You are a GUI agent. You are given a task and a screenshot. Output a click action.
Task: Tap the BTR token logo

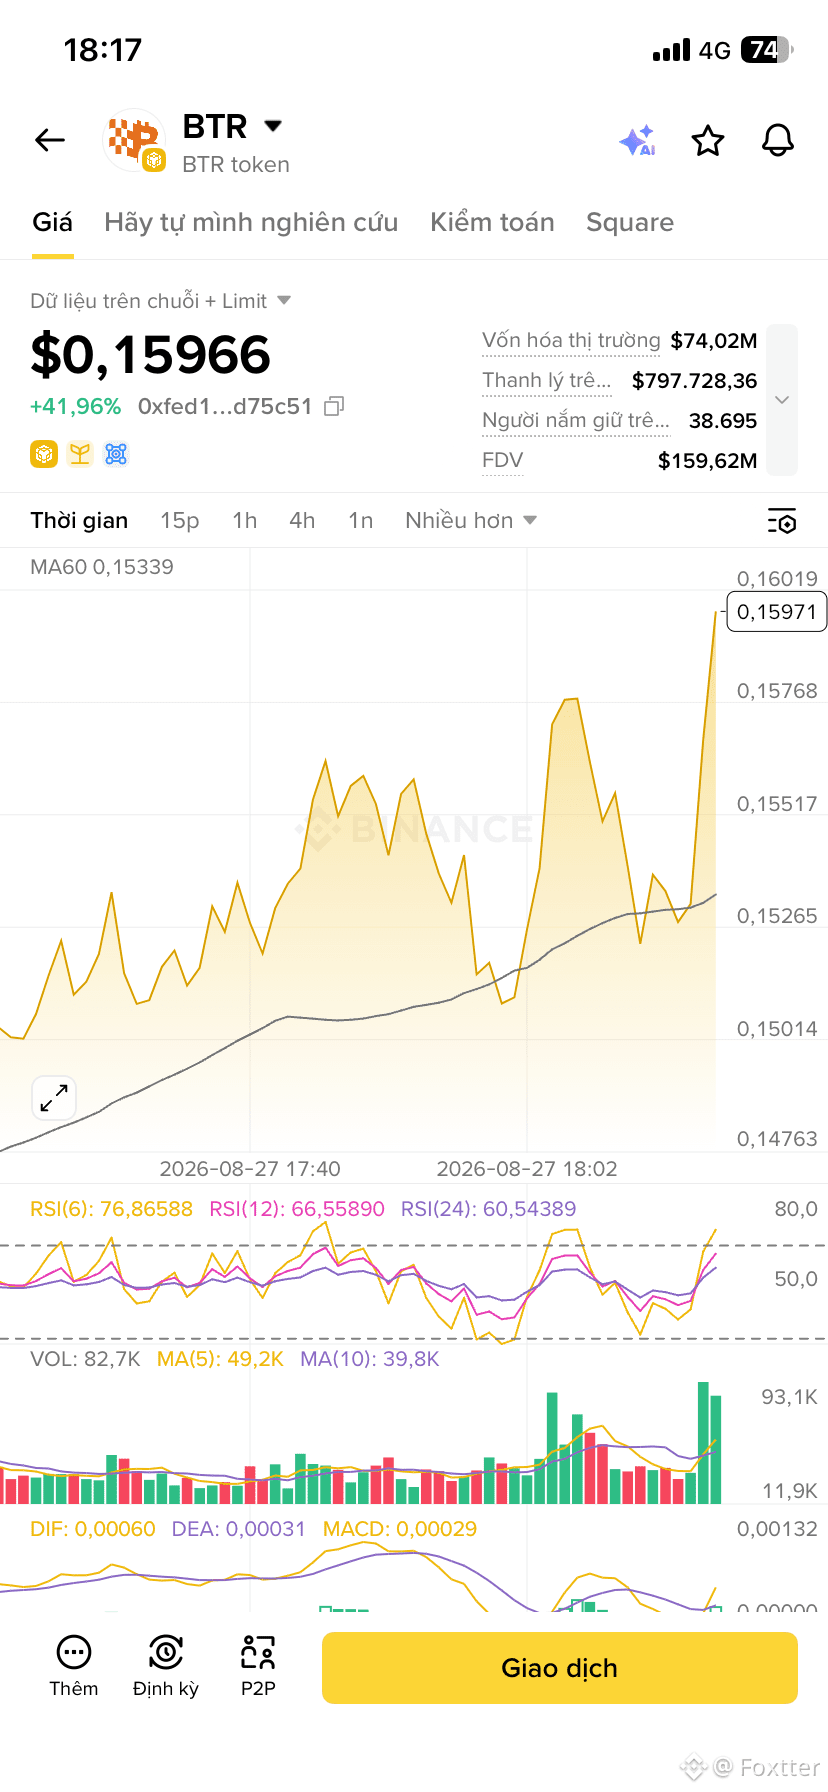(x=135, y=140)
